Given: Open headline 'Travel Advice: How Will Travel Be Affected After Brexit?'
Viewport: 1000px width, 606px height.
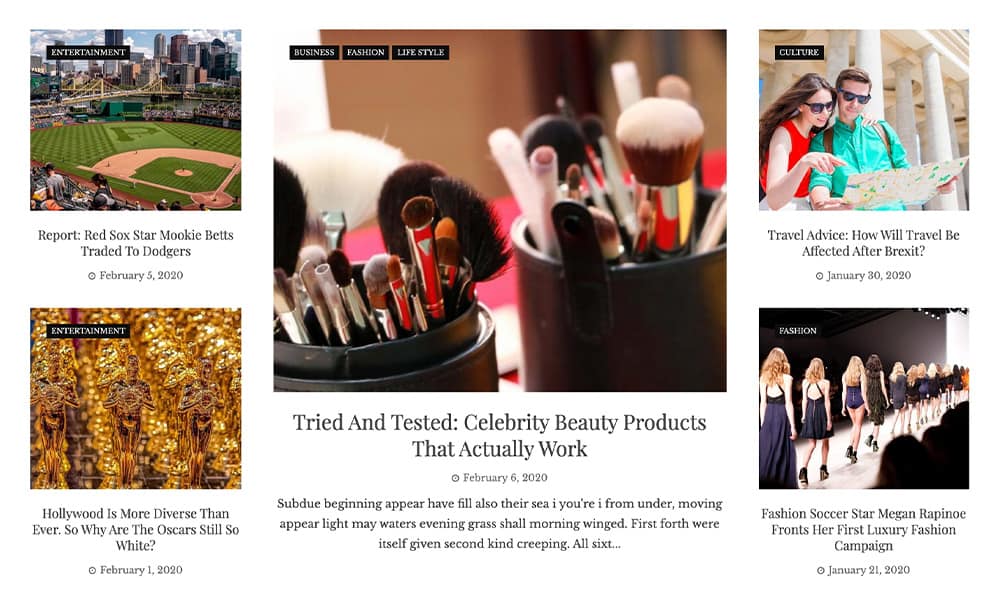Looking at the screenshot, I should [x=864, y=243].
